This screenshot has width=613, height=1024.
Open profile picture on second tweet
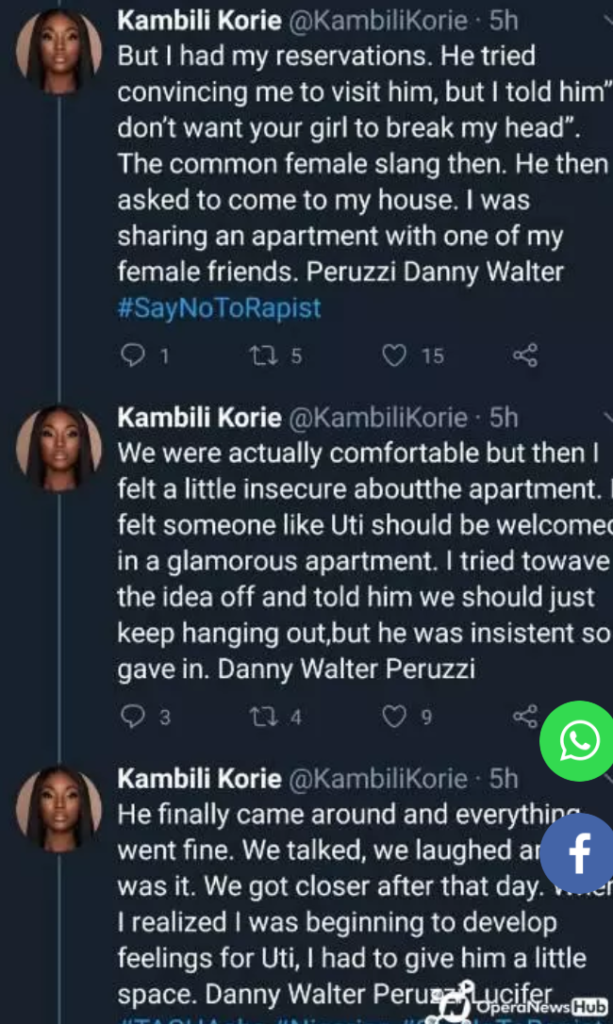pyautogui.click(x=60, y=447)
